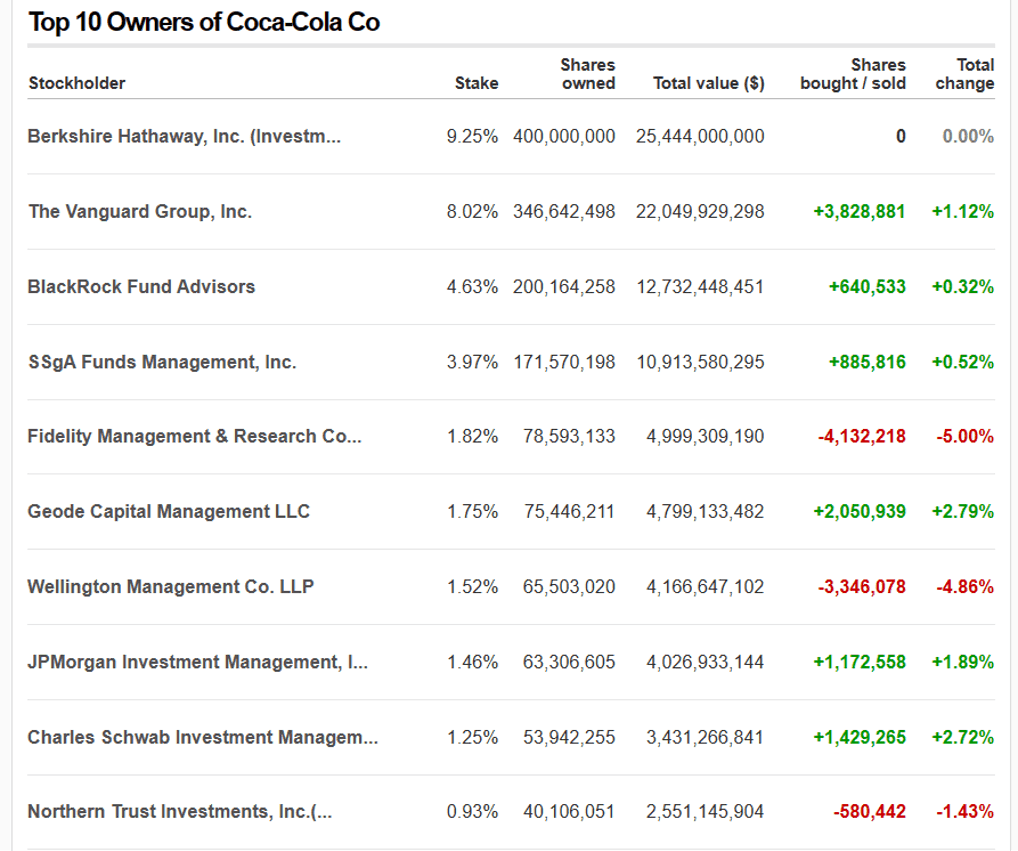This screenshot has width=1018, height=851.
Task: Open JPMorgan Investment Management entry
Action: click(198, 662)
